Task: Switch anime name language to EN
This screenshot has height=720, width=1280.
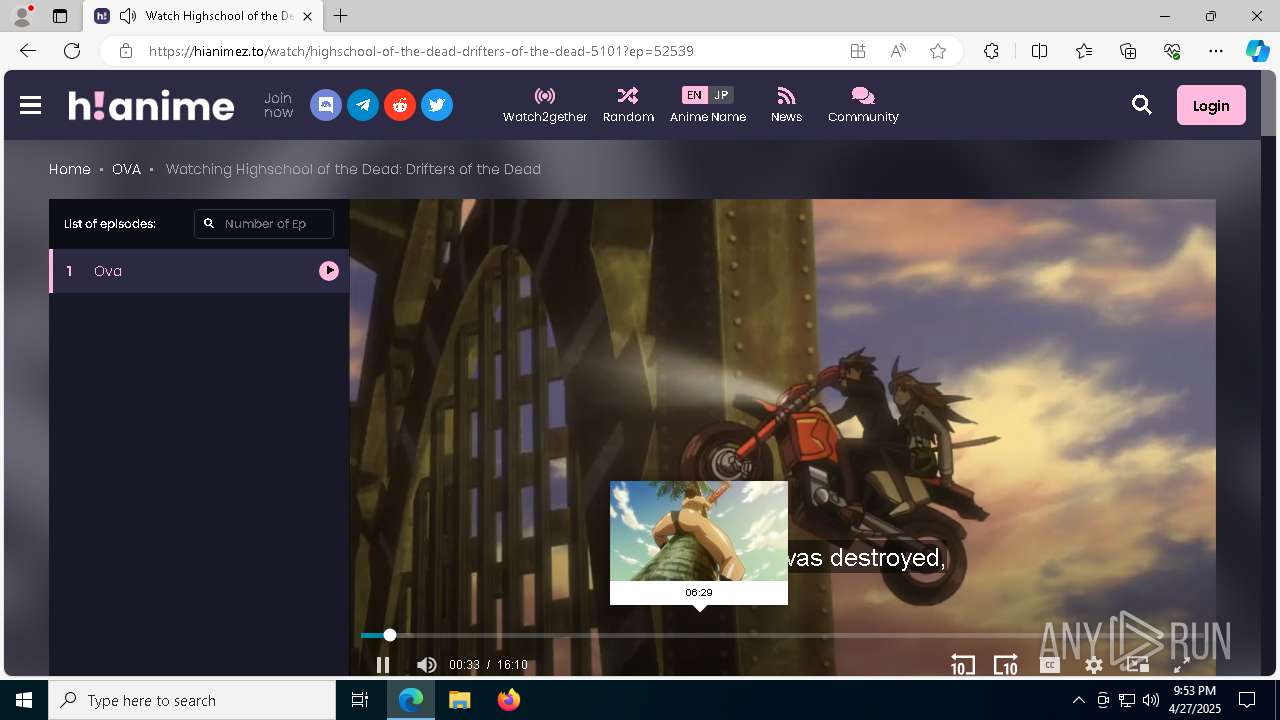Action: (694, 95)
